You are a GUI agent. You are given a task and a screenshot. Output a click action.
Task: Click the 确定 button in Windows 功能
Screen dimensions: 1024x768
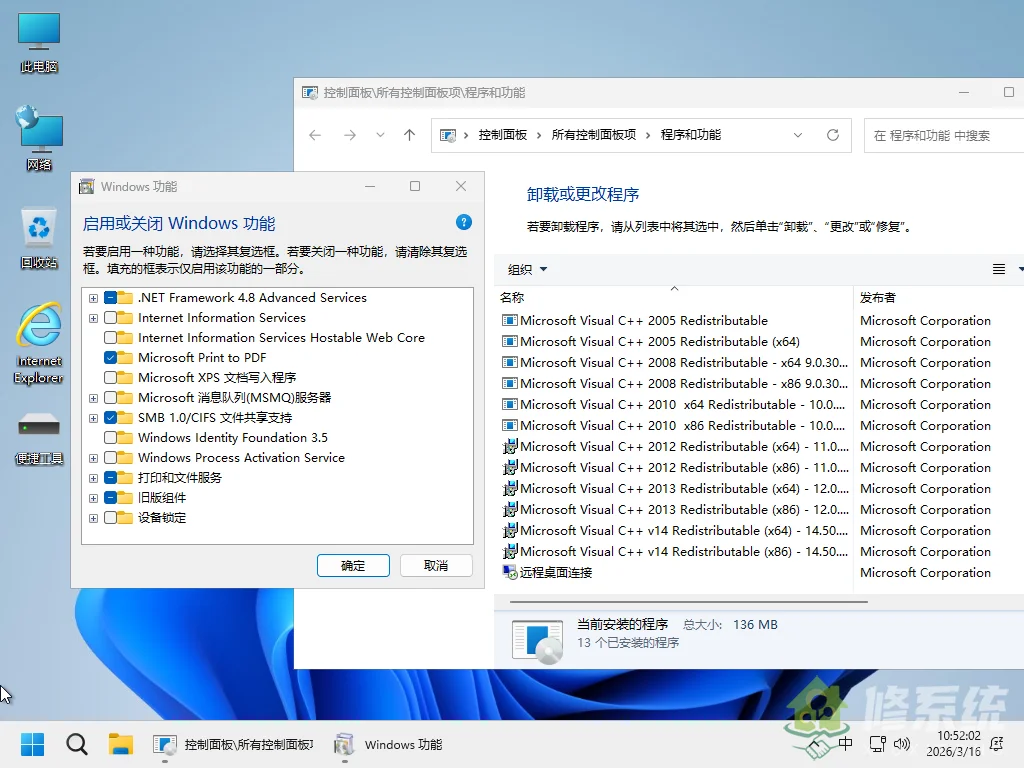click(x=352, y=565)
